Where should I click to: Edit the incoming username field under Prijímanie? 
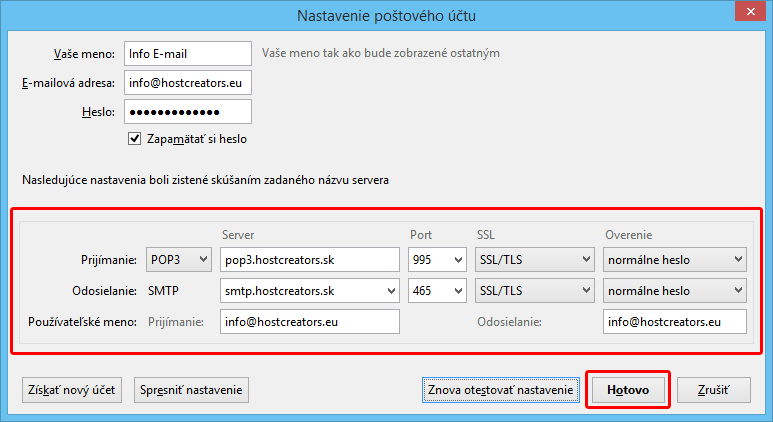[x=310, y=321]
